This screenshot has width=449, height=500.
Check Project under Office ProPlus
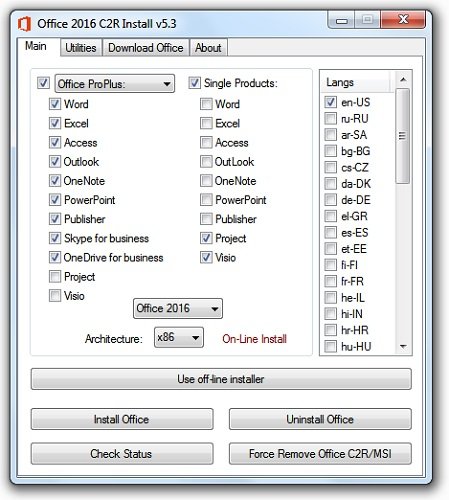click(x=55, y=277)
